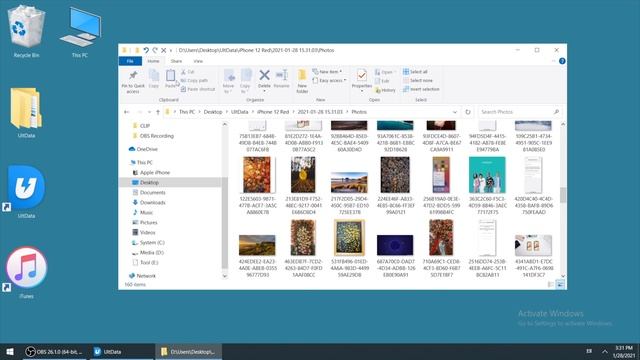Click This PC in the address breadcrumb
Image resolution: width=640 pixels, height=360 pixels.
[187, 112]
